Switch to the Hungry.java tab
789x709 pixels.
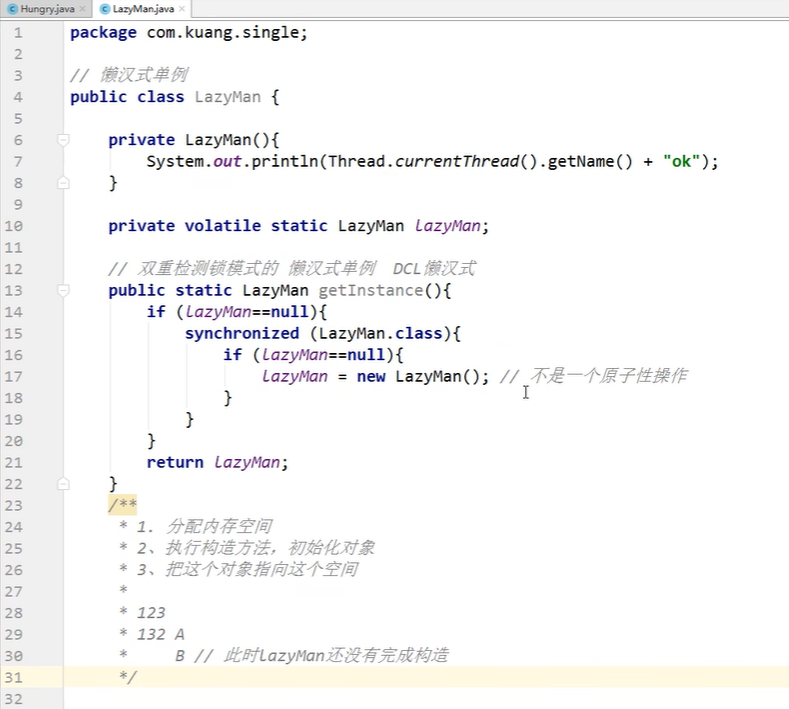pyautogui.click(x=46, y=9)
